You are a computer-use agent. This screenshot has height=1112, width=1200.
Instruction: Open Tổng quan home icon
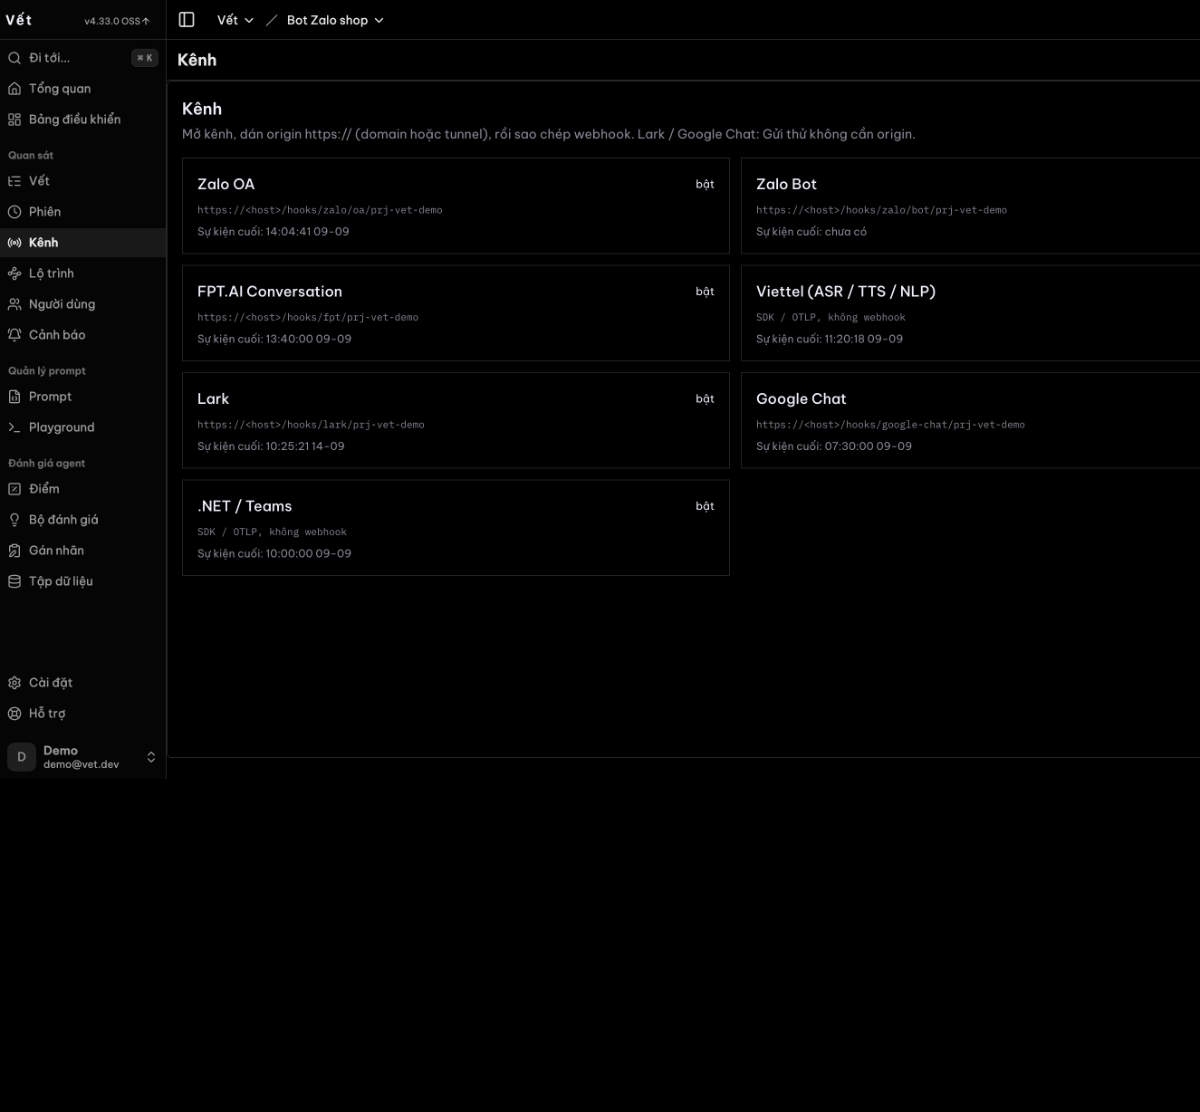click(x=14, y=89)
